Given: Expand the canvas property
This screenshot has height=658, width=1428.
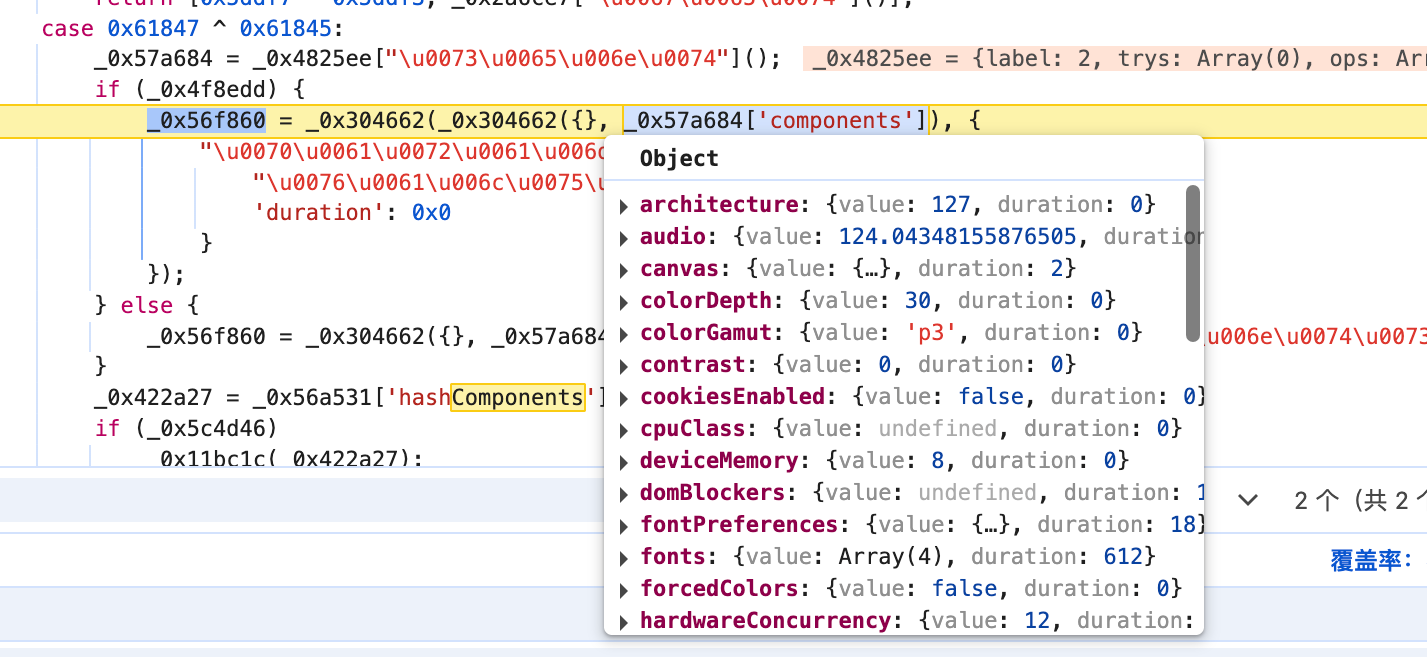Looking at the screenshot, I should (x=624, y=270).
